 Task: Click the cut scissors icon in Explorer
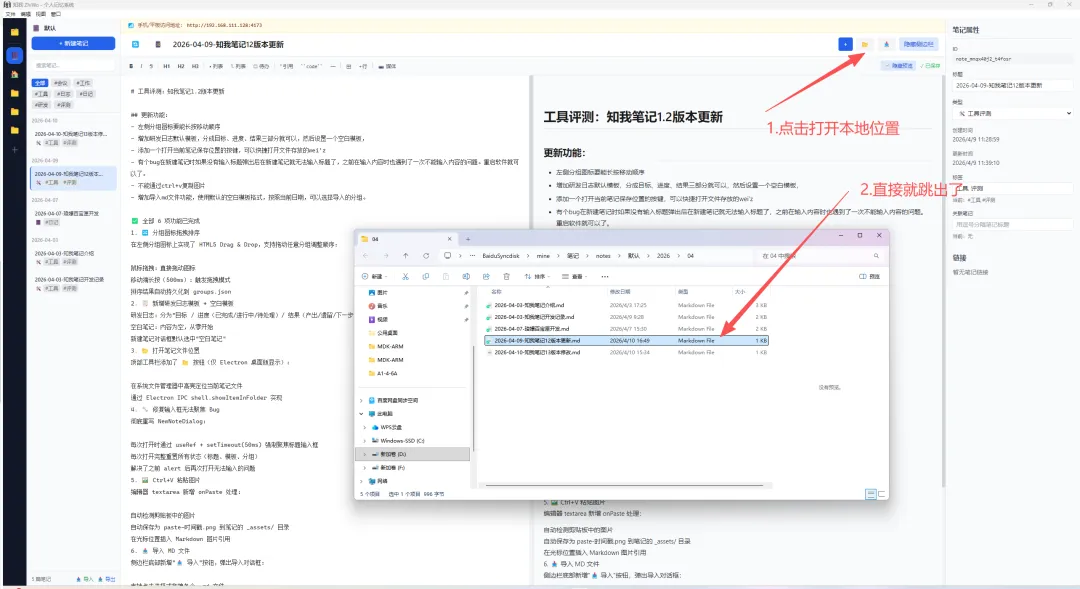(405, 276)
